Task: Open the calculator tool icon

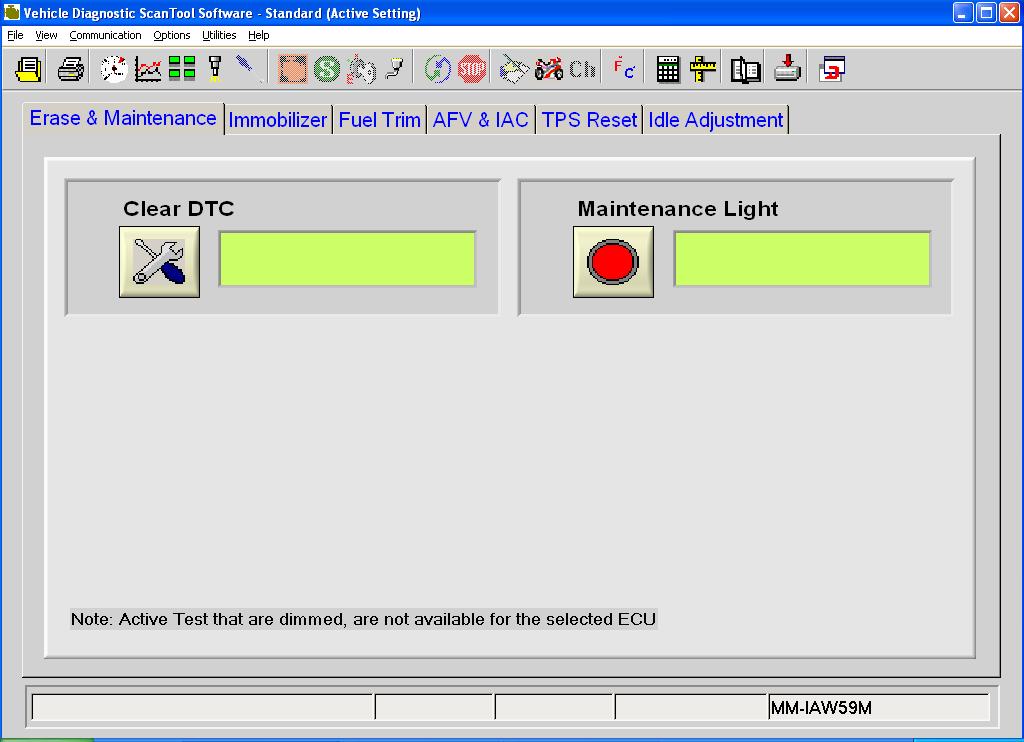Action: click(668, 69)
